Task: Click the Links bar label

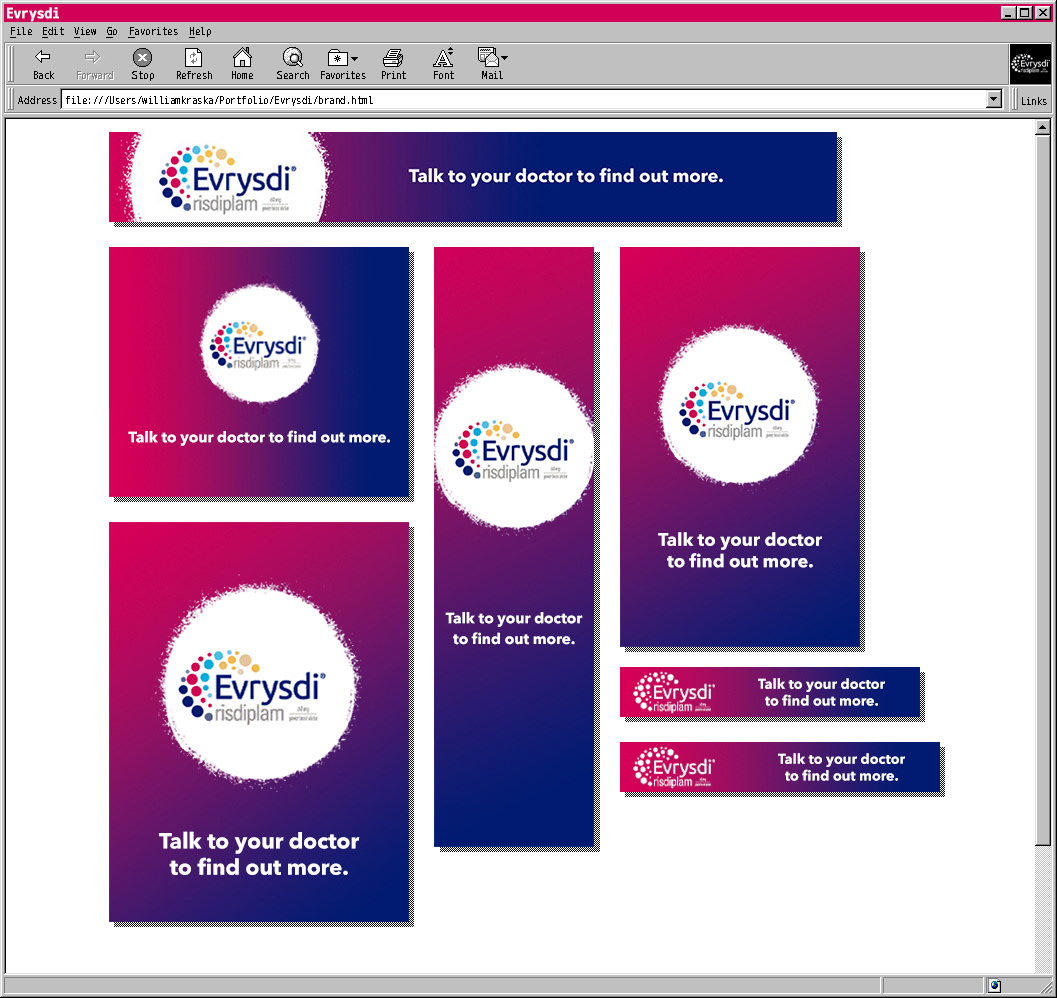Action: pos(1033,100)
